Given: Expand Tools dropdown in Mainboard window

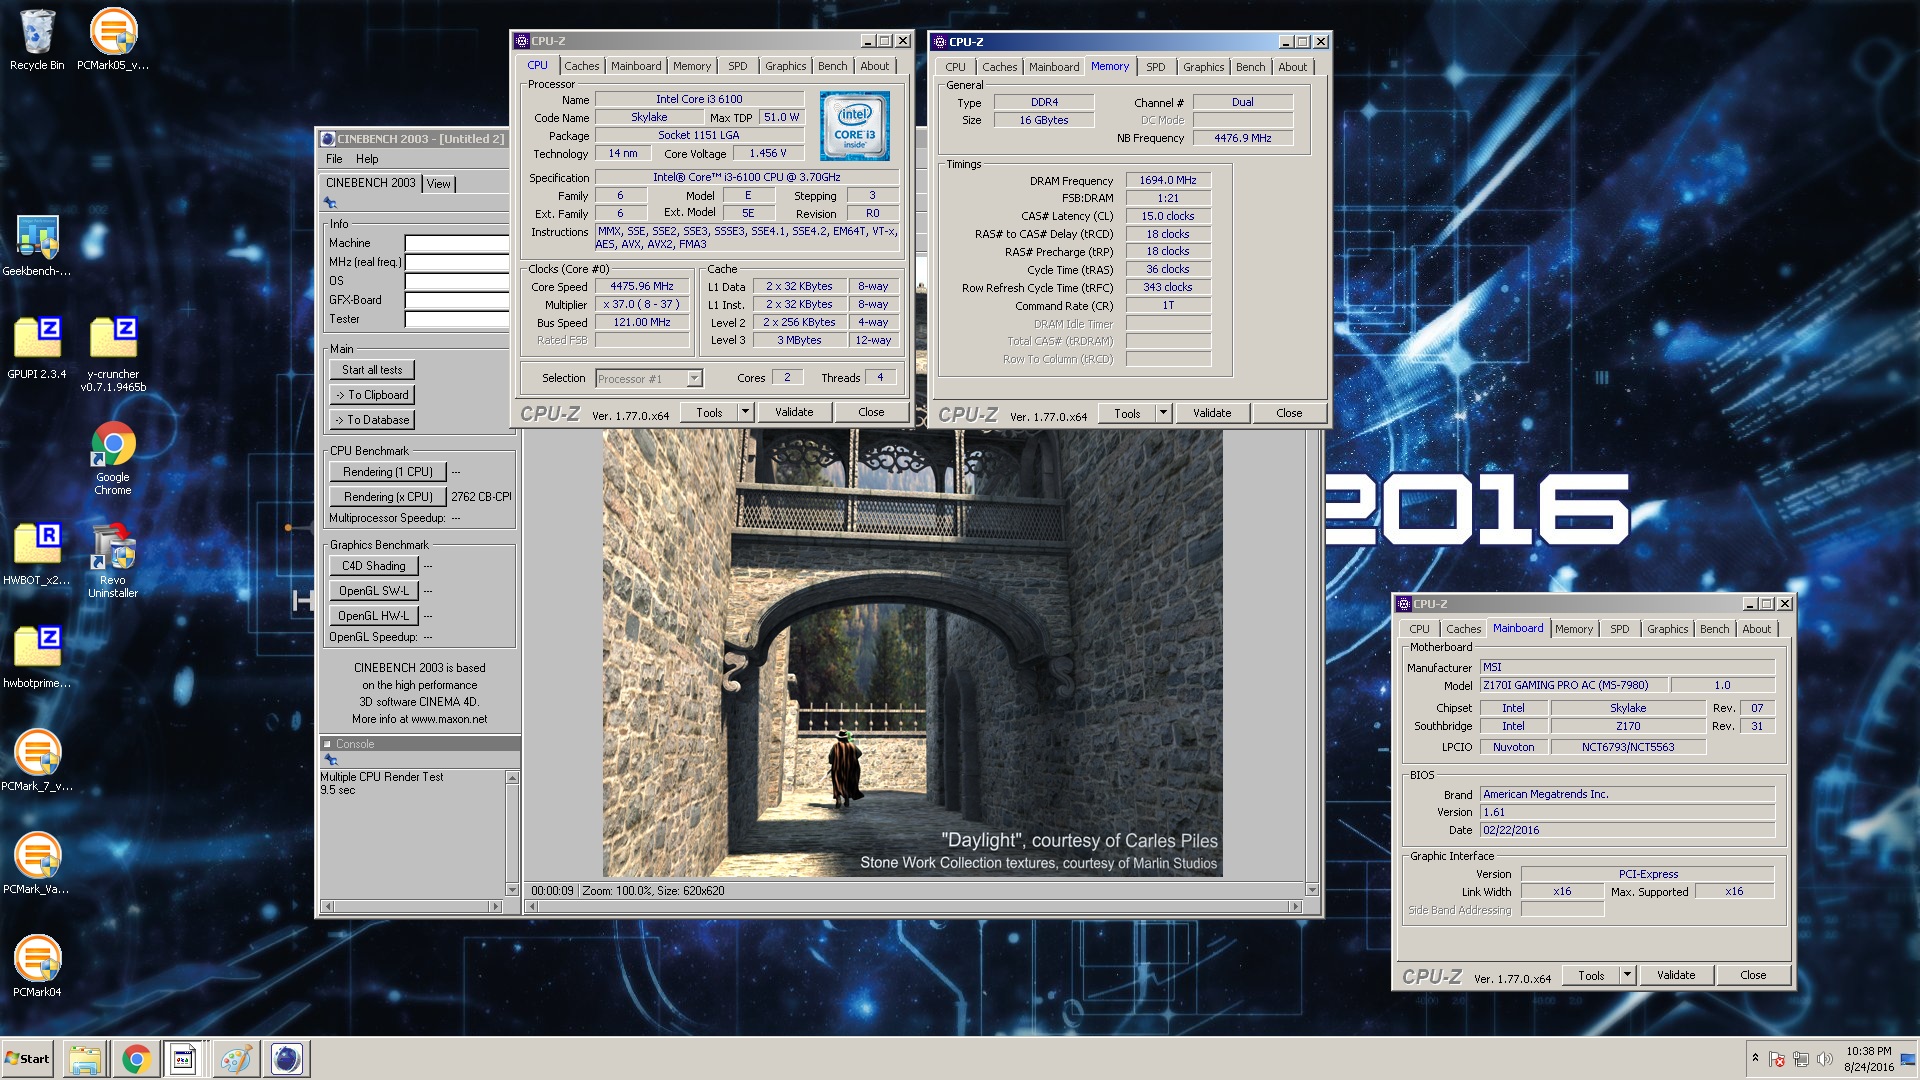Looking at the screenshot, I should coord(1627,975).
